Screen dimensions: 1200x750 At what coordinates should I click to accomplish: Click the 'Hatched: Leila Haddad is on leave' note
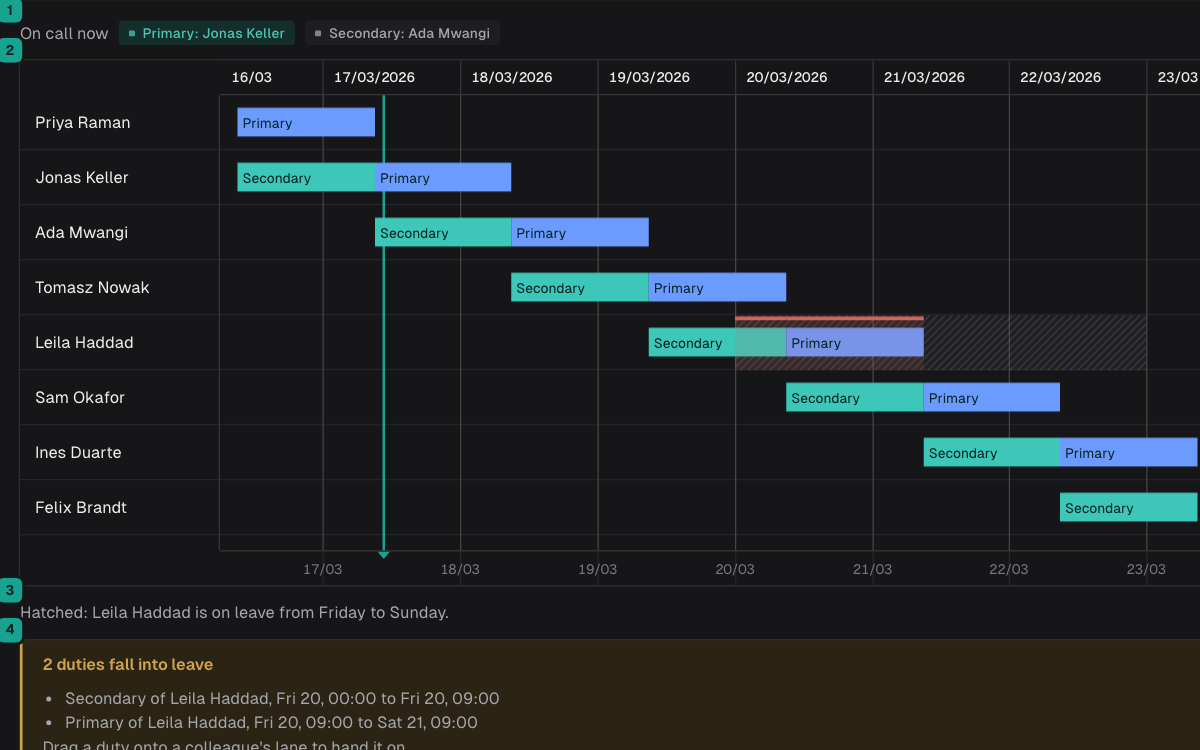(x=234, y=612)
